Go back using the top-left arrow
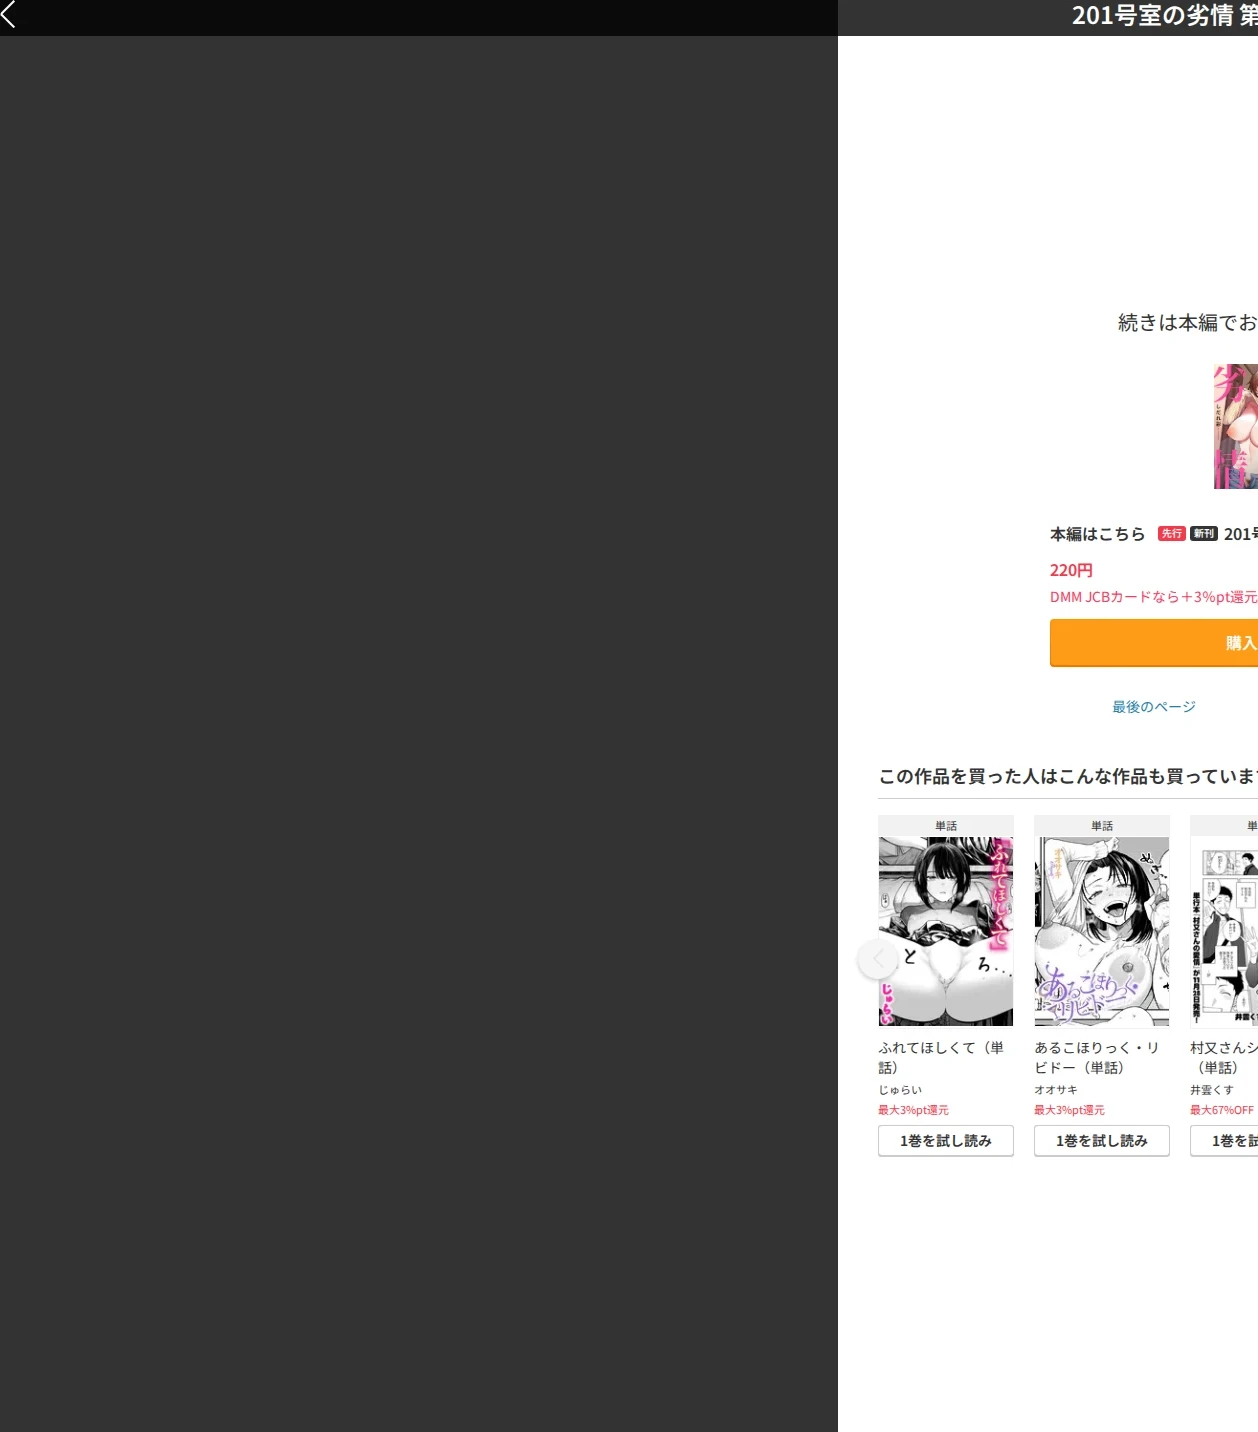1258x1432 pixels. point(9,14)
